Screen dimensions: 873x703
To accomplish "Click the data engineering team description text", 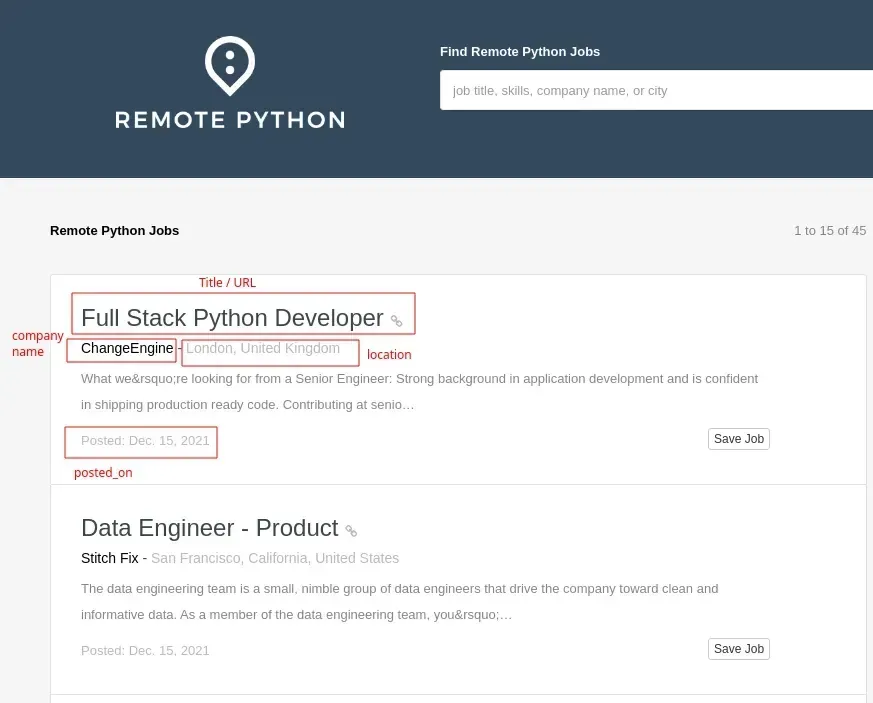I will [400, 601].
